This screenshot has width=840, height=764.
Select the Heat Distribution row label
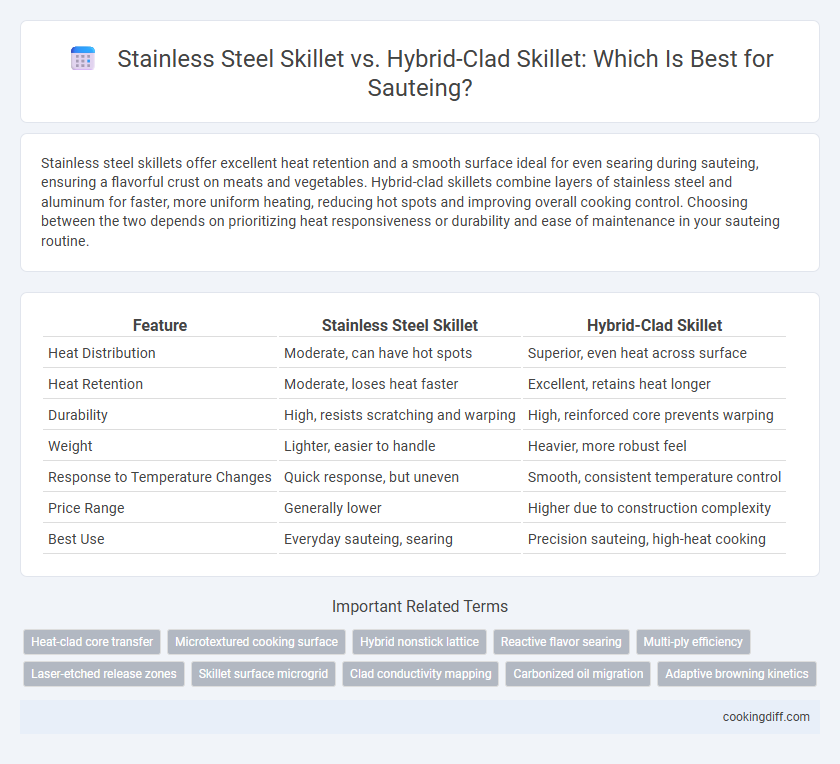[102, 353]
